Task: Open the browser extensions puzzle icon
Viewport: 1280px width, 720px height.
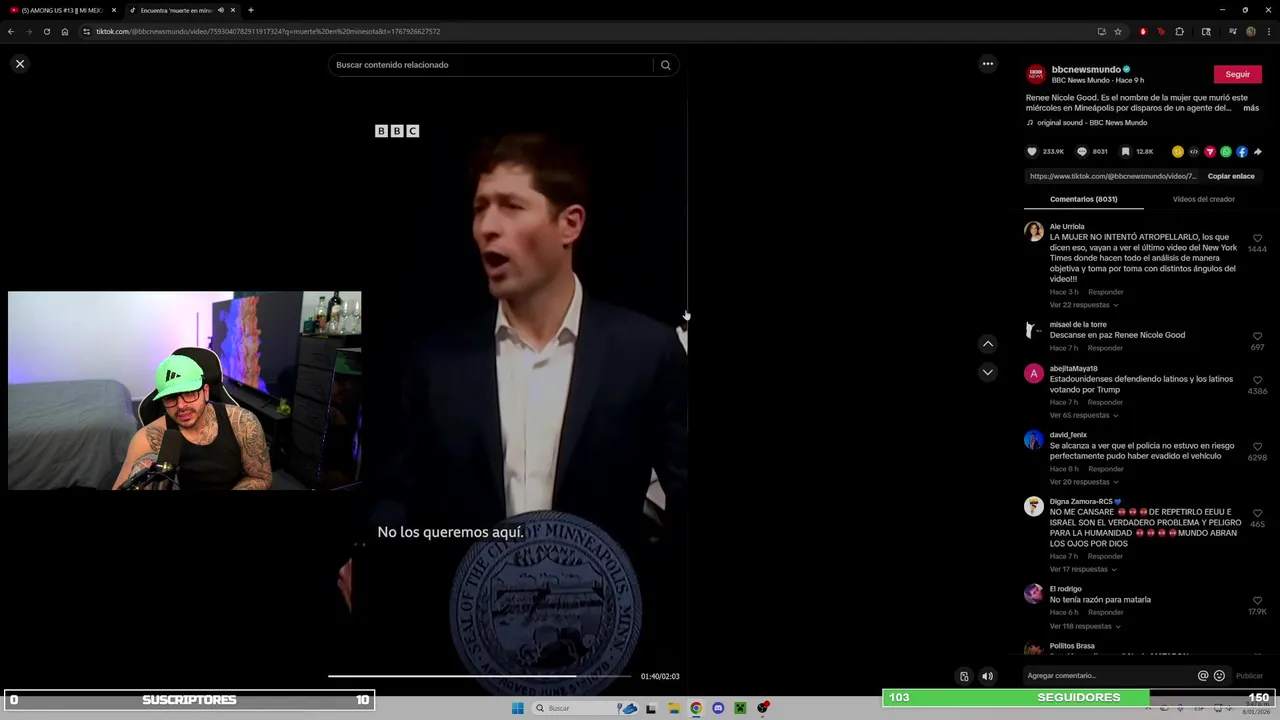Action: (1180, 31)
